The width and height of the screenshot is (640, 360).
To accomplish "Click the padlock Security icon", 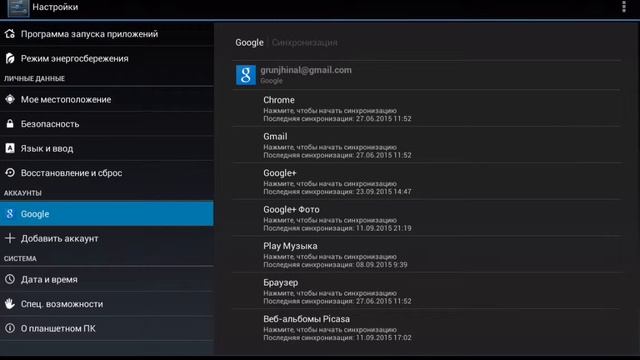I will [x=10, y=124].
